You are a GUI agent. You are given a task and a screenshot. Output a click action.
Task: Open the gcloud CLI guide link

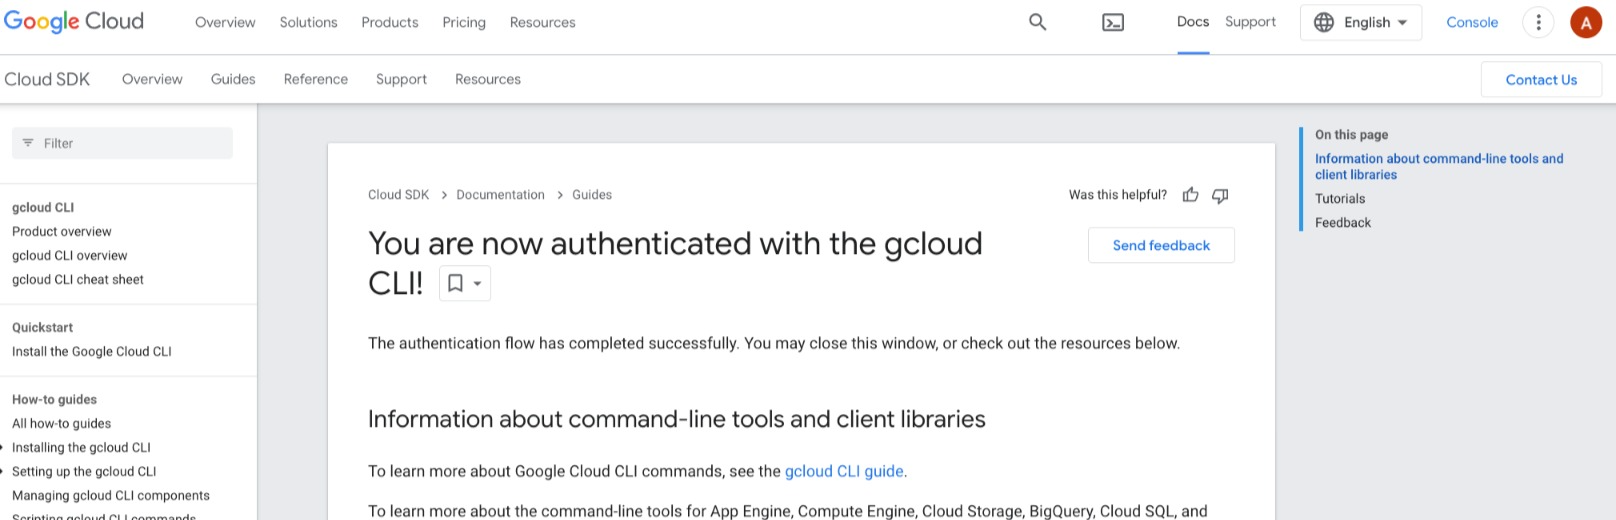(844, 471)
